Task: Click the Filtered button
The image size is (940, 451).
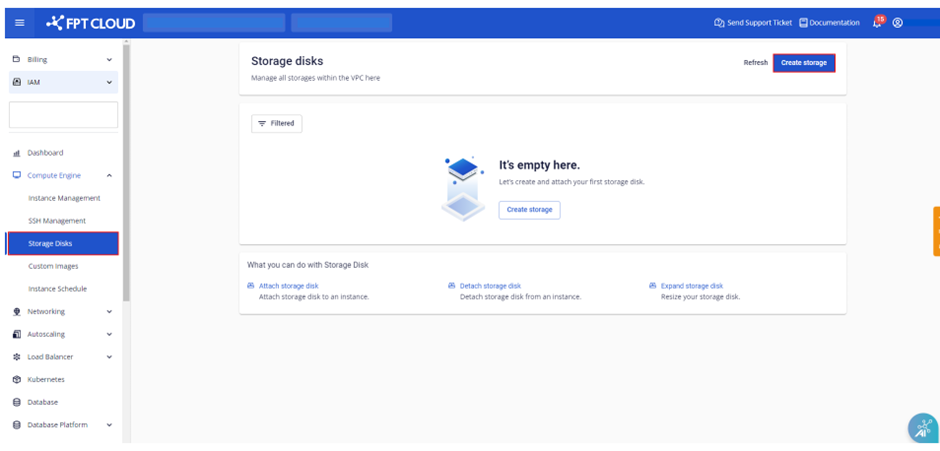Action: click(276, 123)
